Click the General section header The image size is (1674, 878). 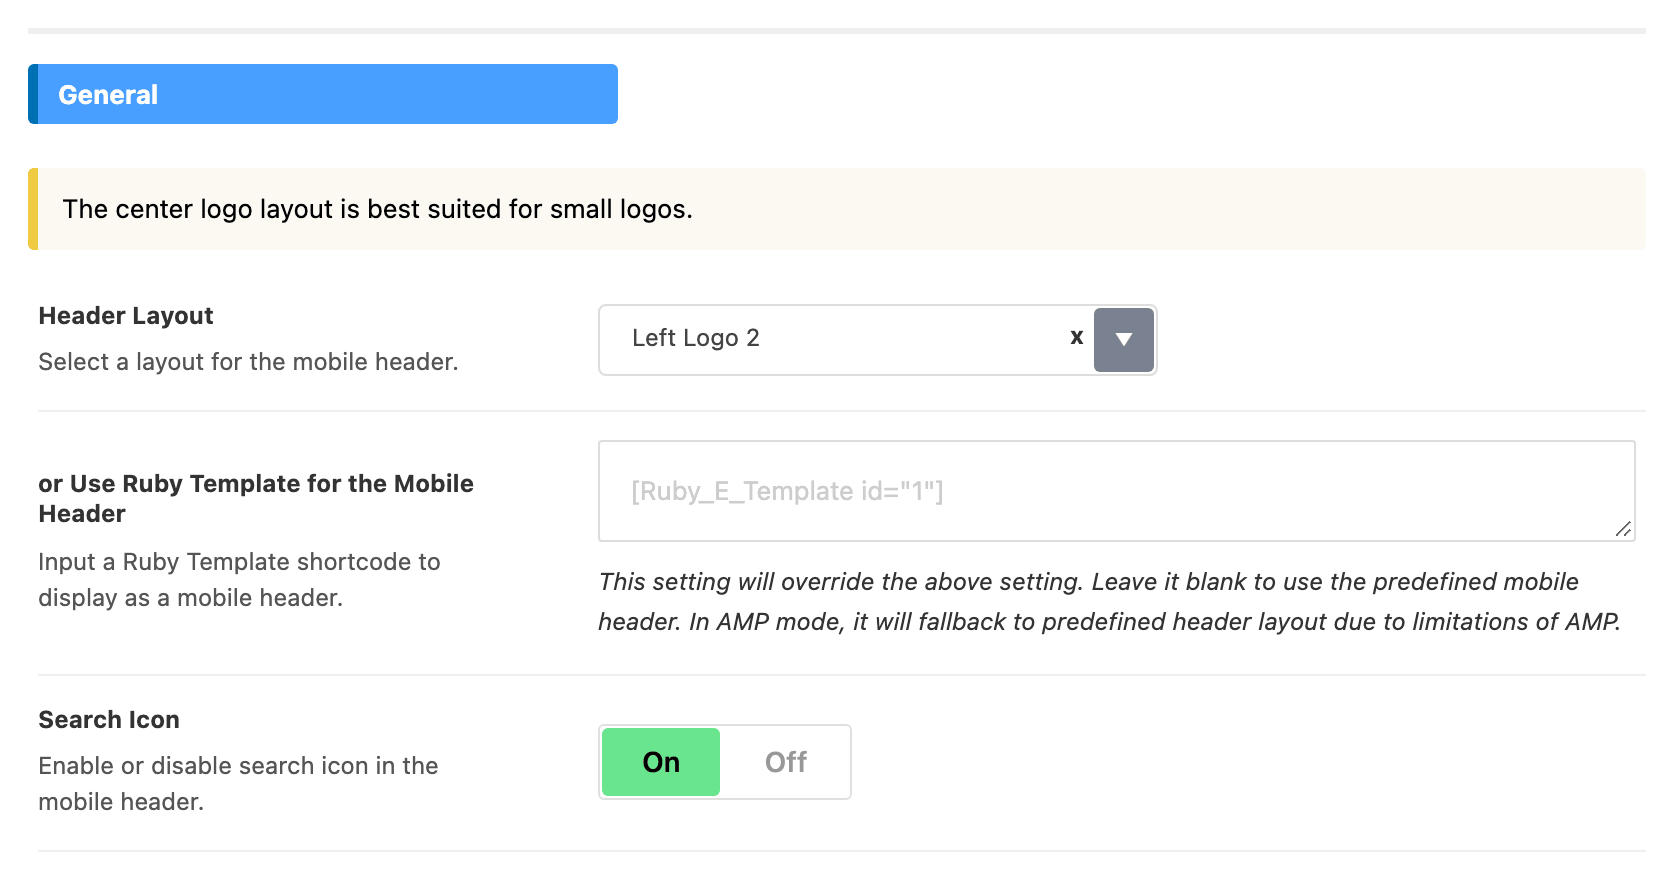tap(323, 94)
